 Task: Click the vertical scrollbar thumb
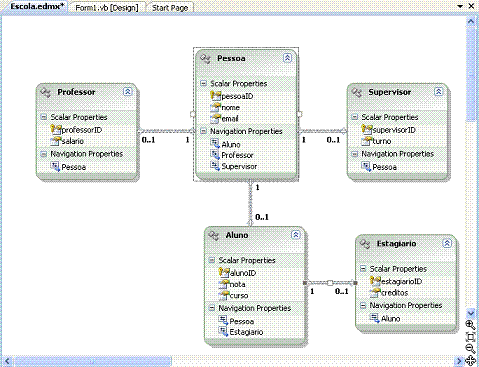(471, 74)
